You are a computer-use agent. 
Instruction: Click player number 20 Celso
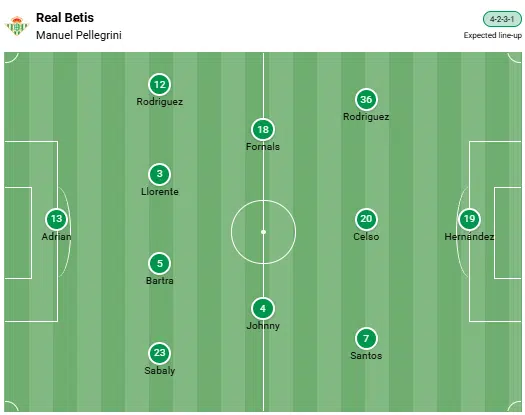pos(366,219)
